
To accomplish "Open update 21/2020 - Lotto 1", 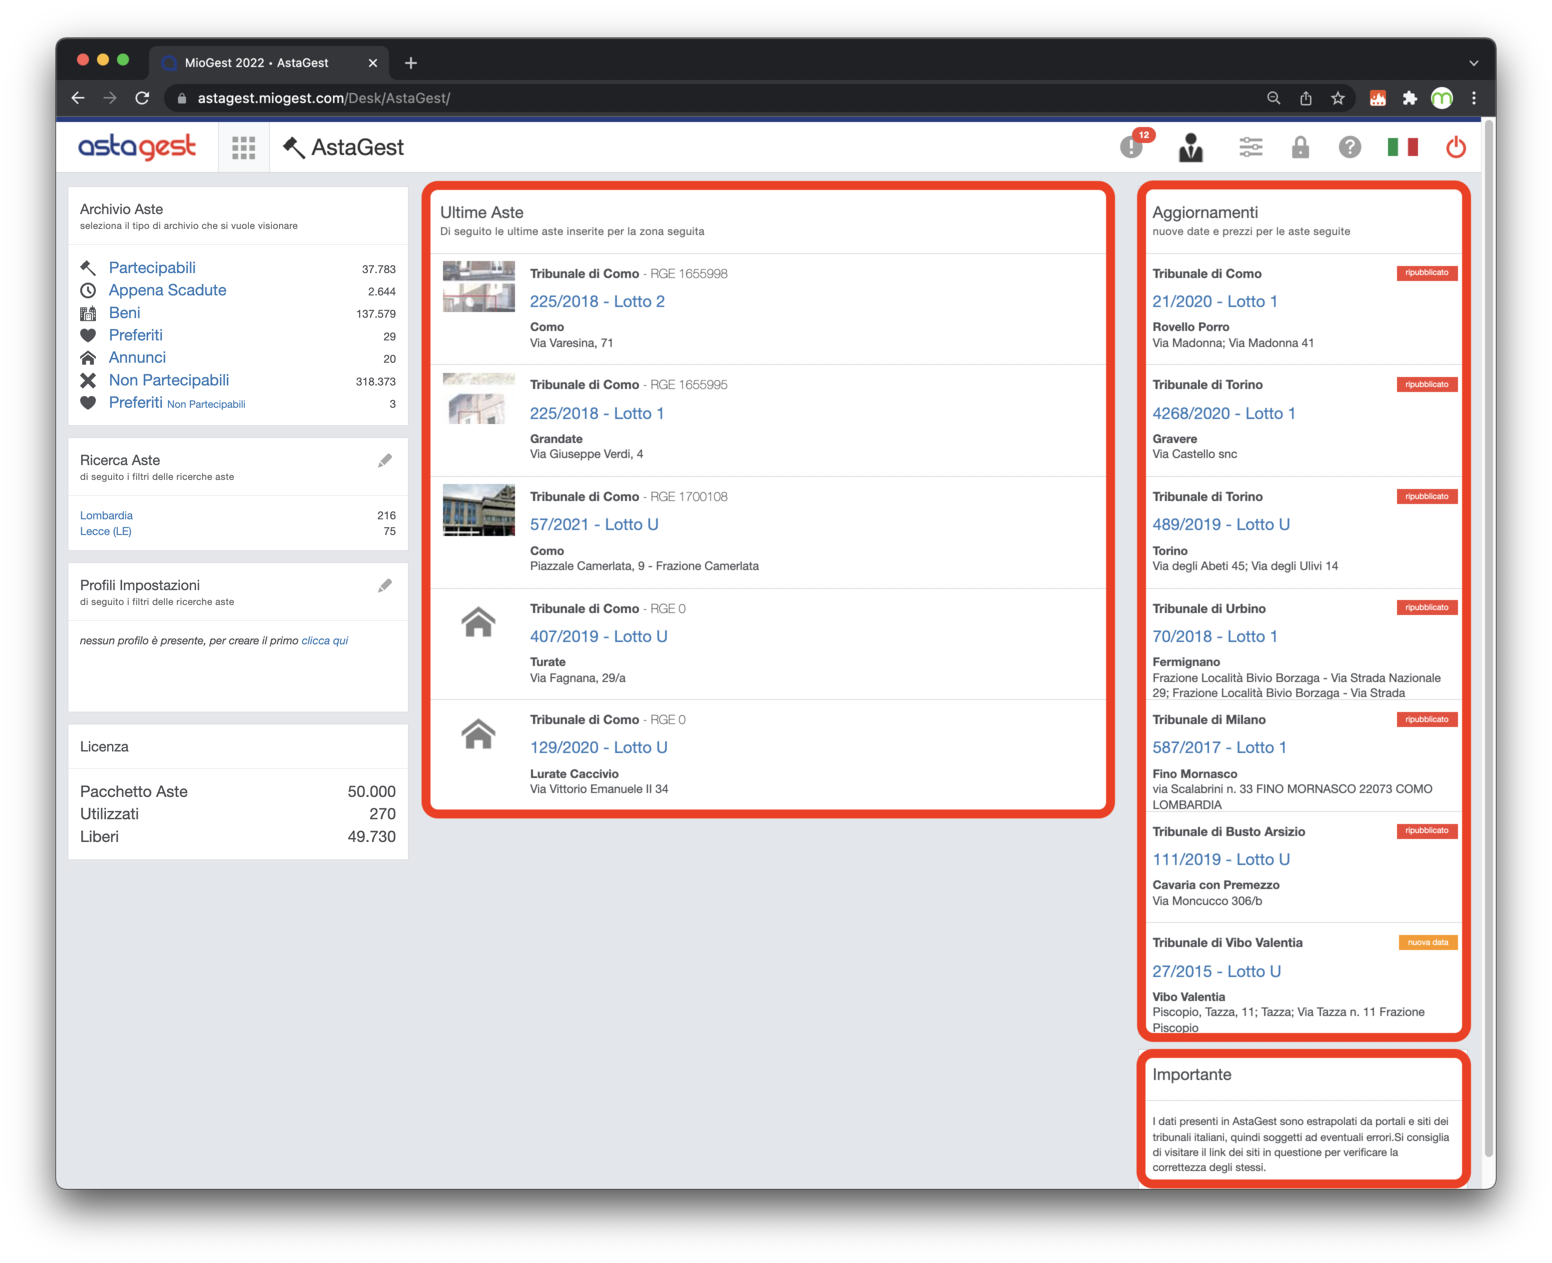I will pyautogui.click(x=1215, y=302).
